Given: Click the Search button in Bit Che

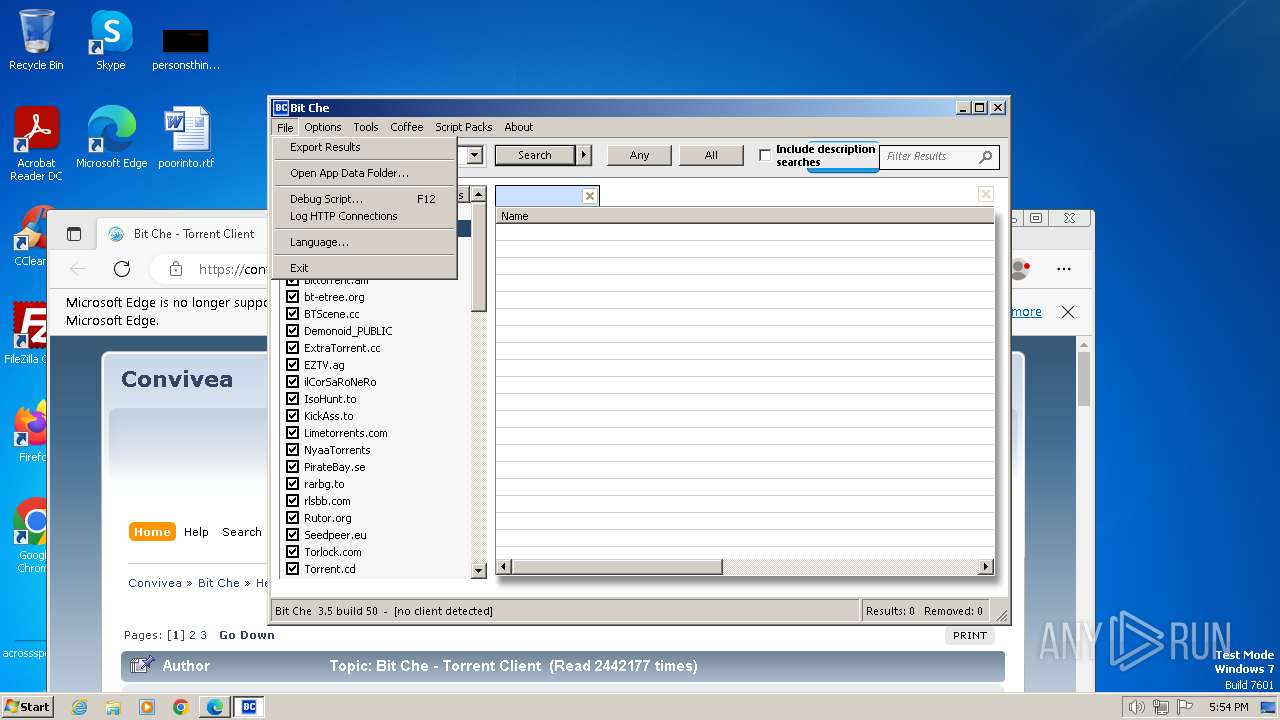Looking at the screenshot, I should [x=535, y=155].
